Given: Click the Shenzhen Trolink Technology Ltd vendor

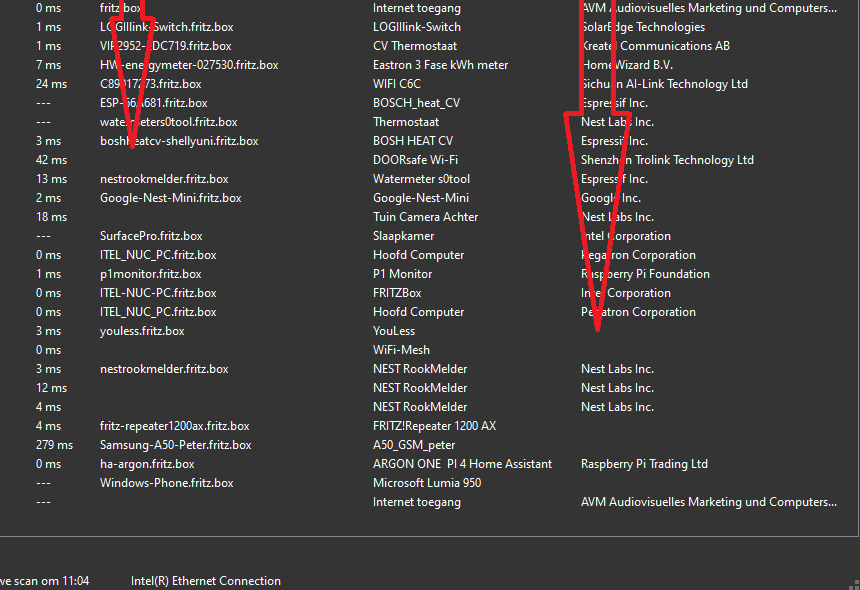Looking at the screenshot, I should [x=667, y=160].
